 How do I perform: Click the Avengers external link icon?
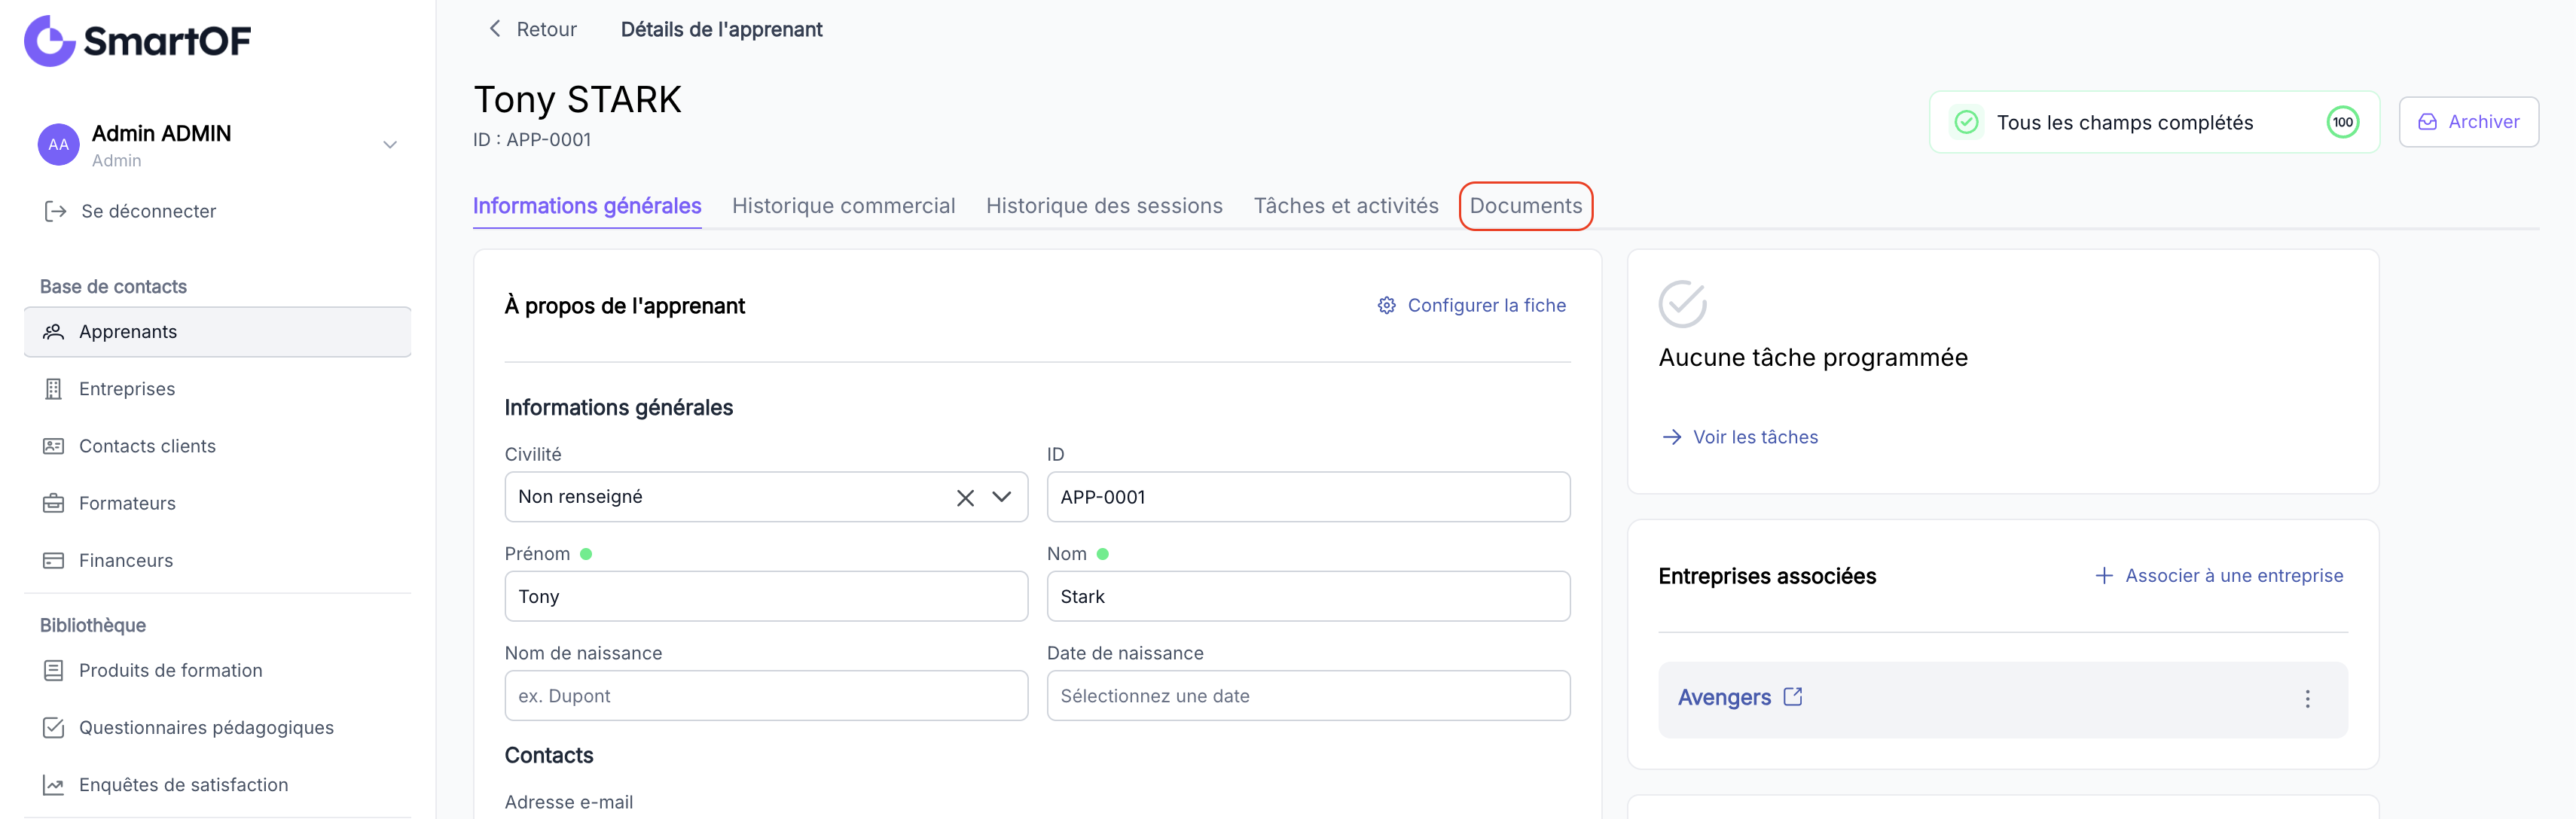point(1793,697)
